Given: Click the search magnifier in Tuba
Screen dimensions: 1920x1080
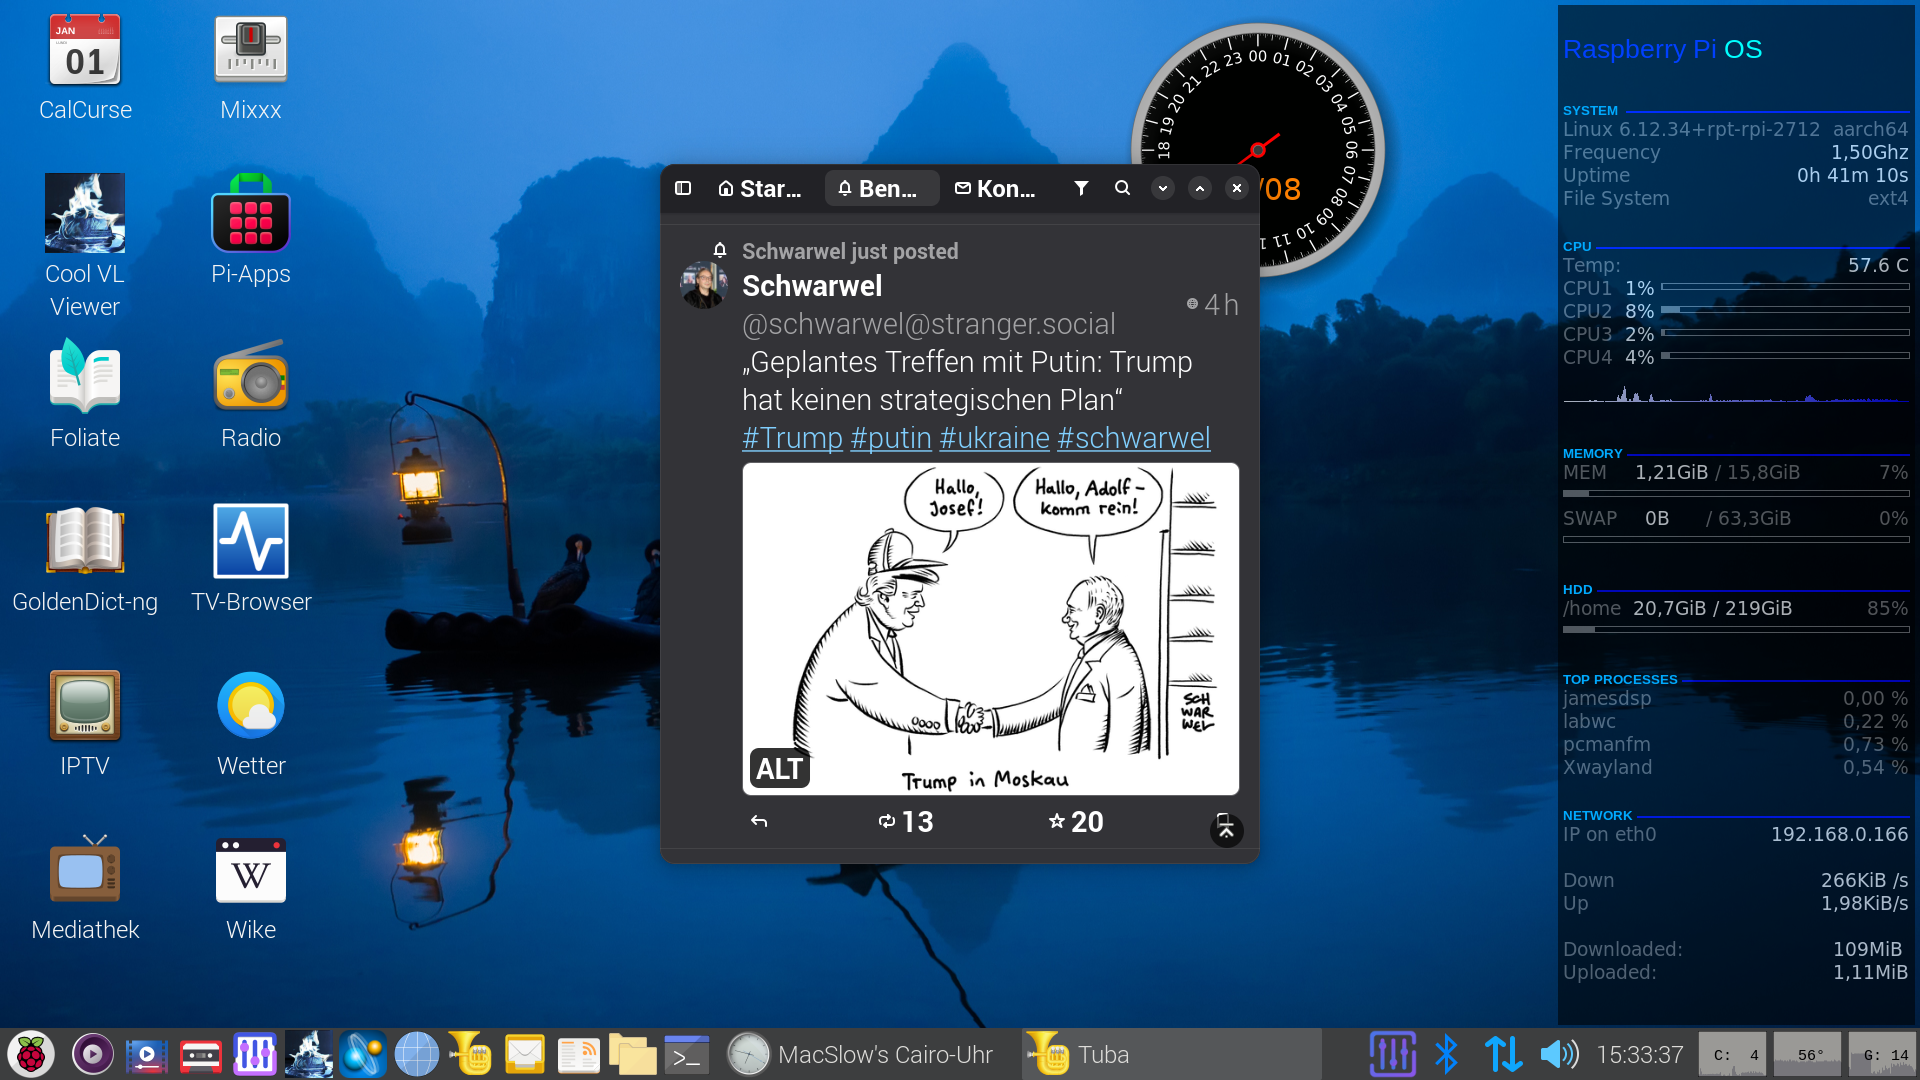Looking at the screenshot, I should pos(1122,188).
